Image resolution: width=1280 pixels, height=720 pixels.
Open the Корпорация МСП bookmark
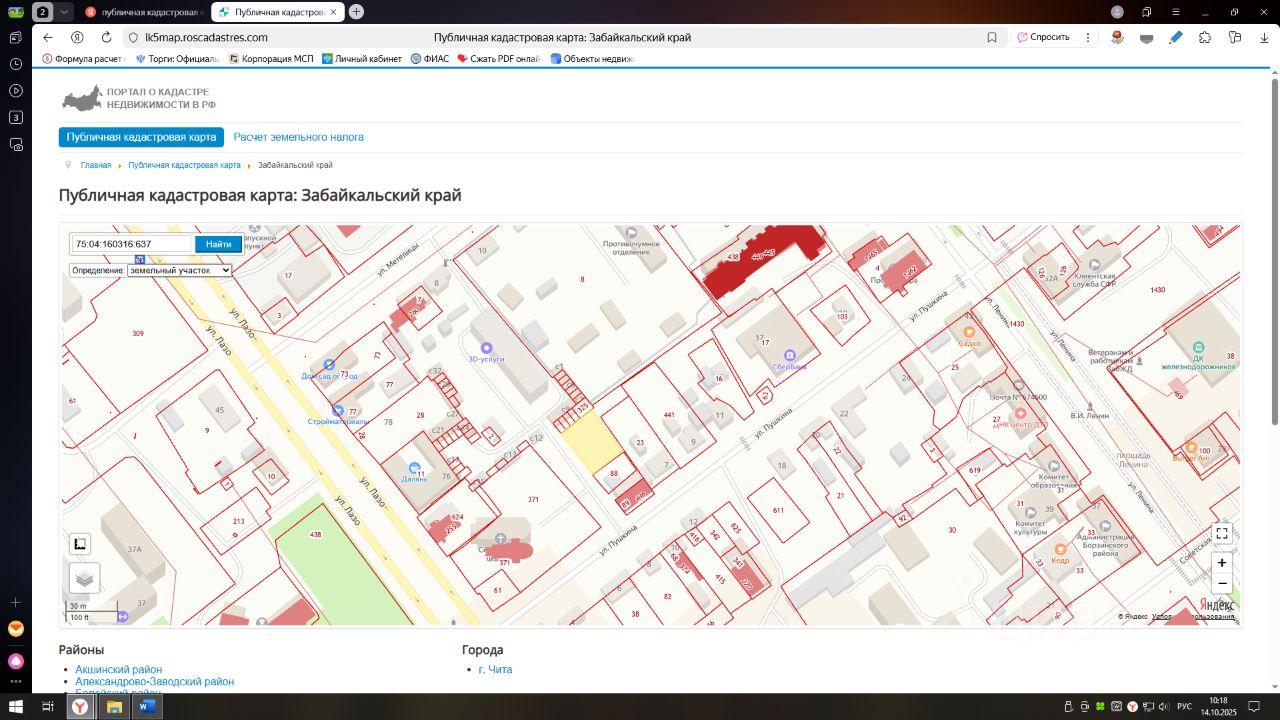coord(271,59)
